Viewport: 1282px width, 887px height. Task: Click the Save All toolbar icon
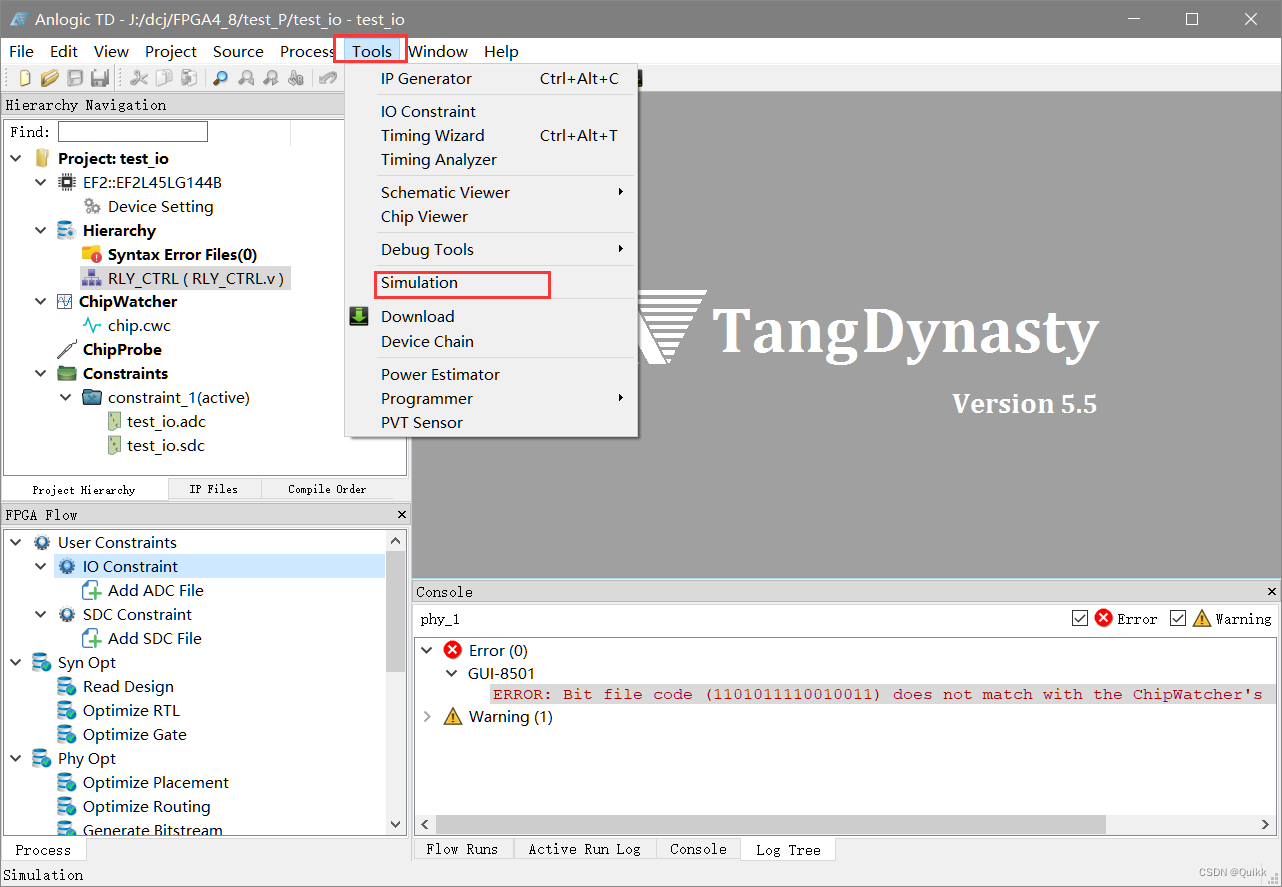click(100, 78)
